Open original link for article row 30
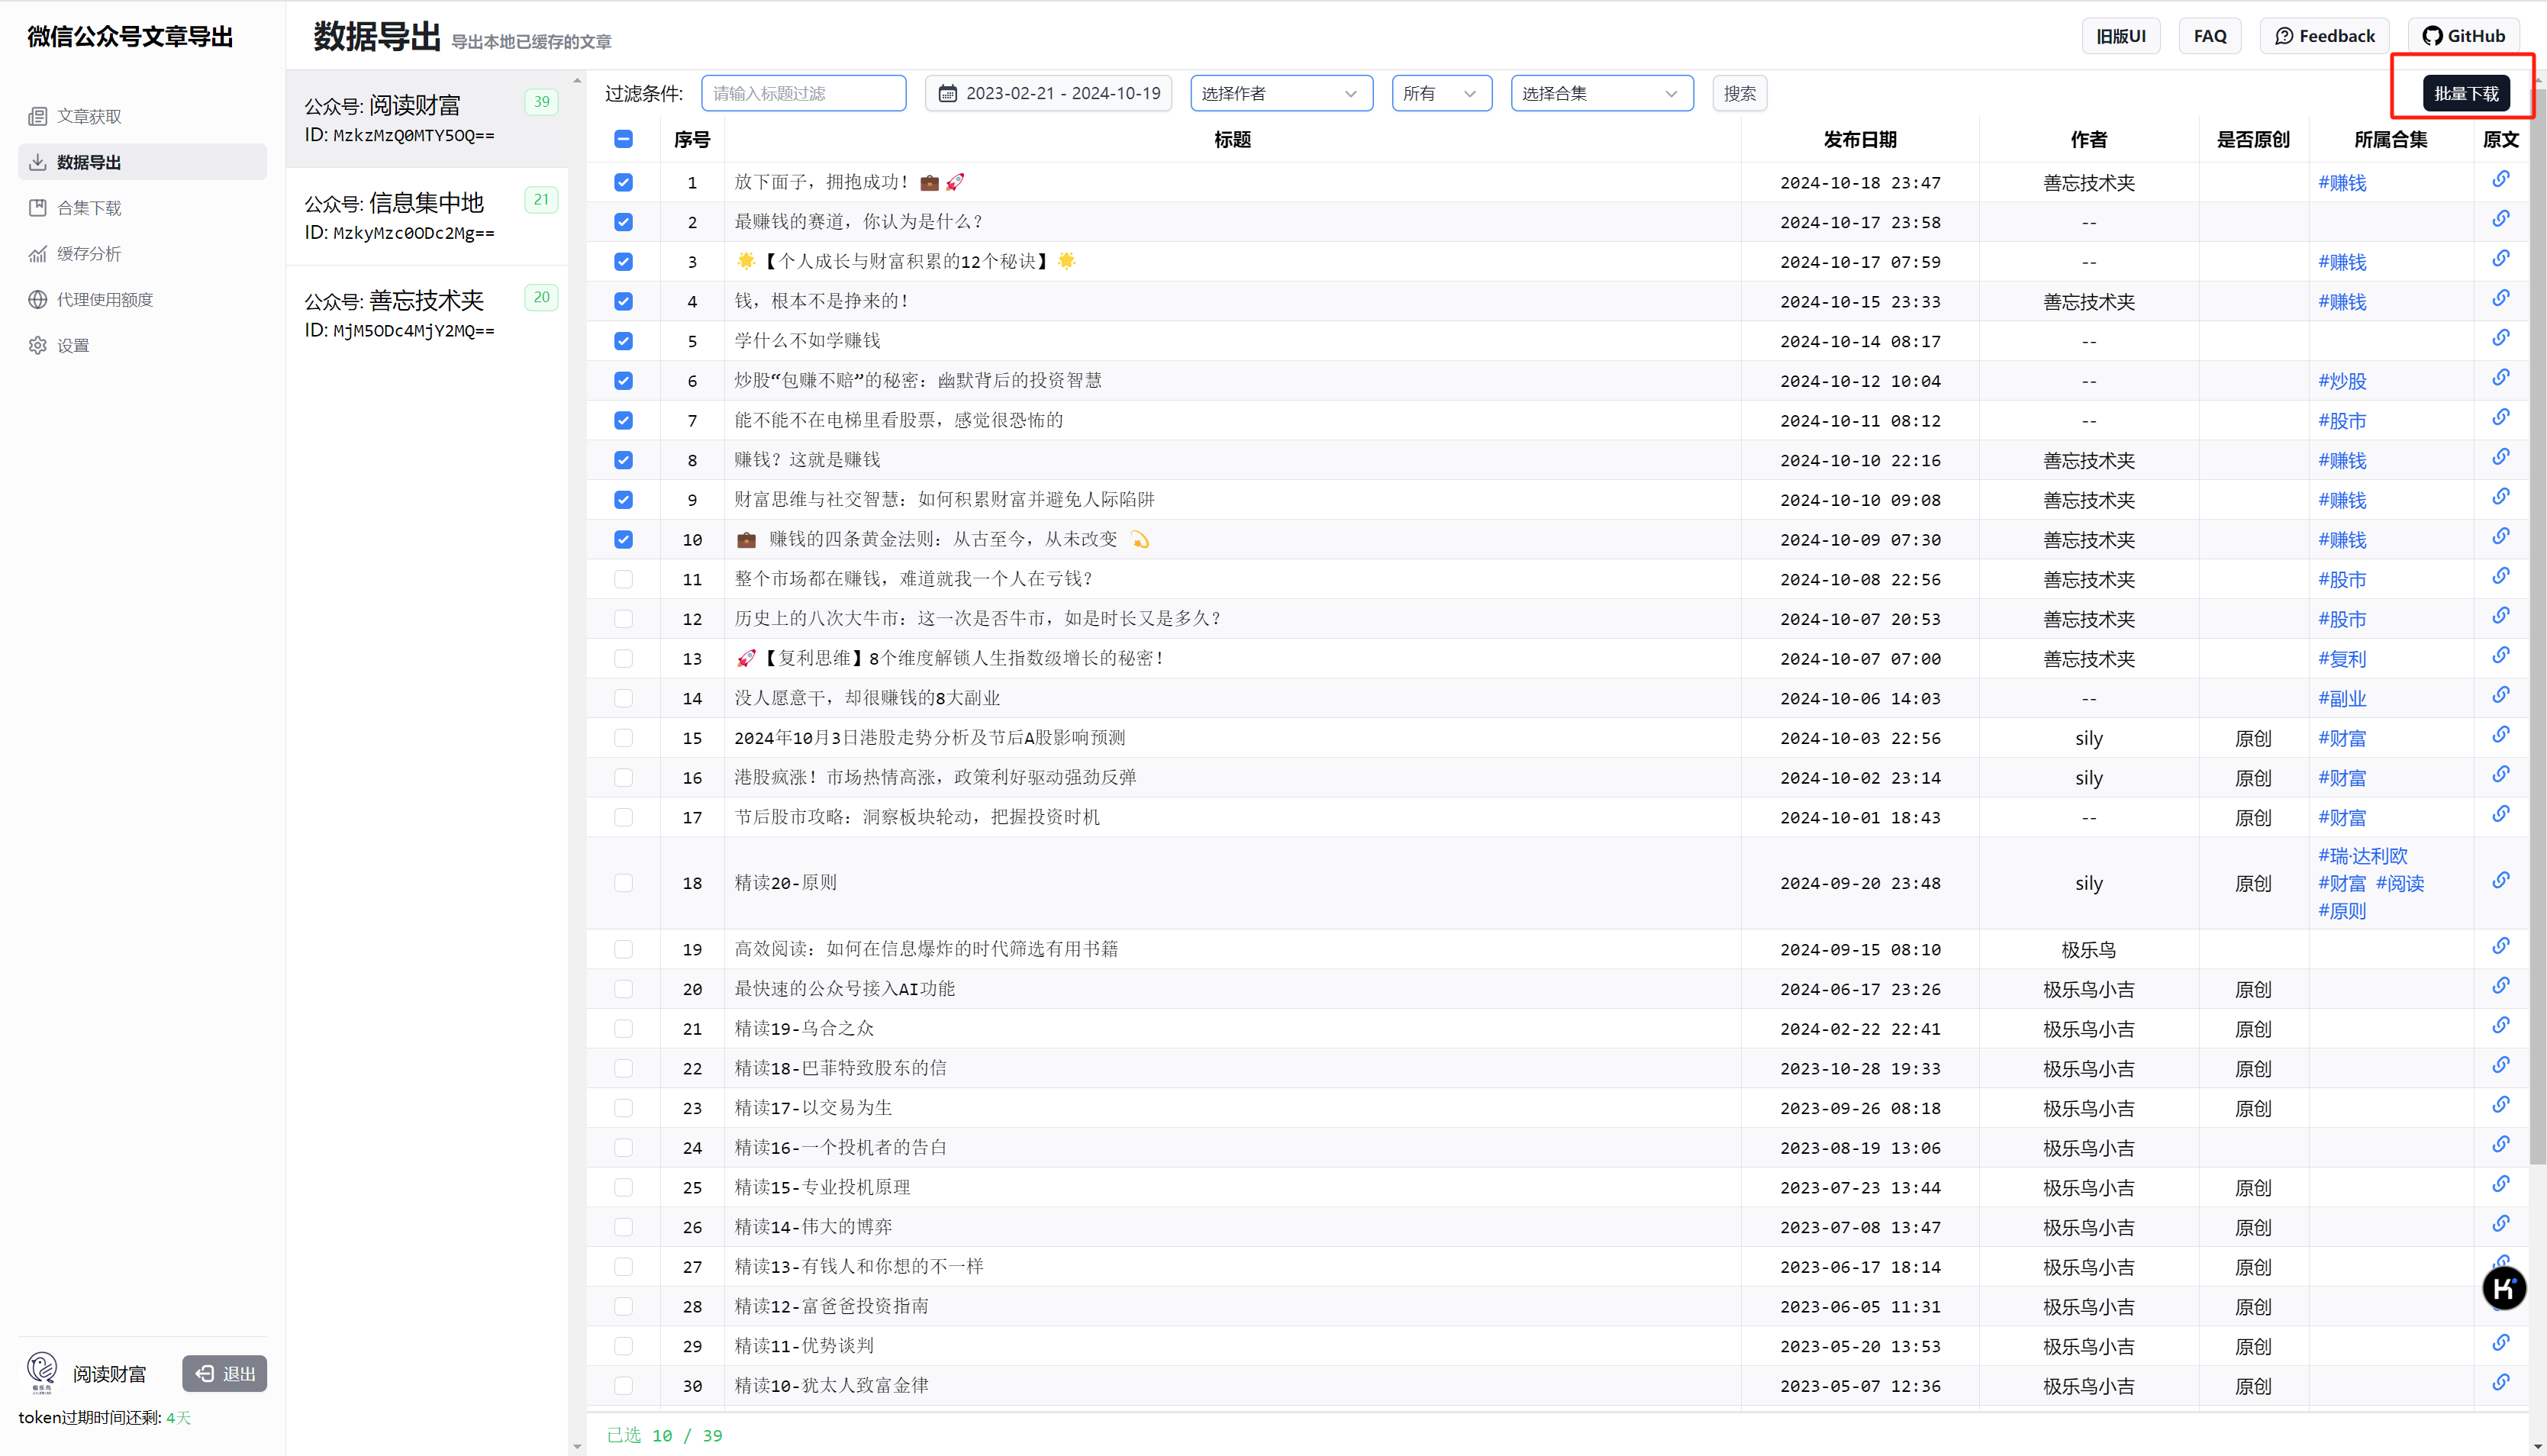The height and width of the screenshot is (1456, 2547). click(x=2500, y=1383)
